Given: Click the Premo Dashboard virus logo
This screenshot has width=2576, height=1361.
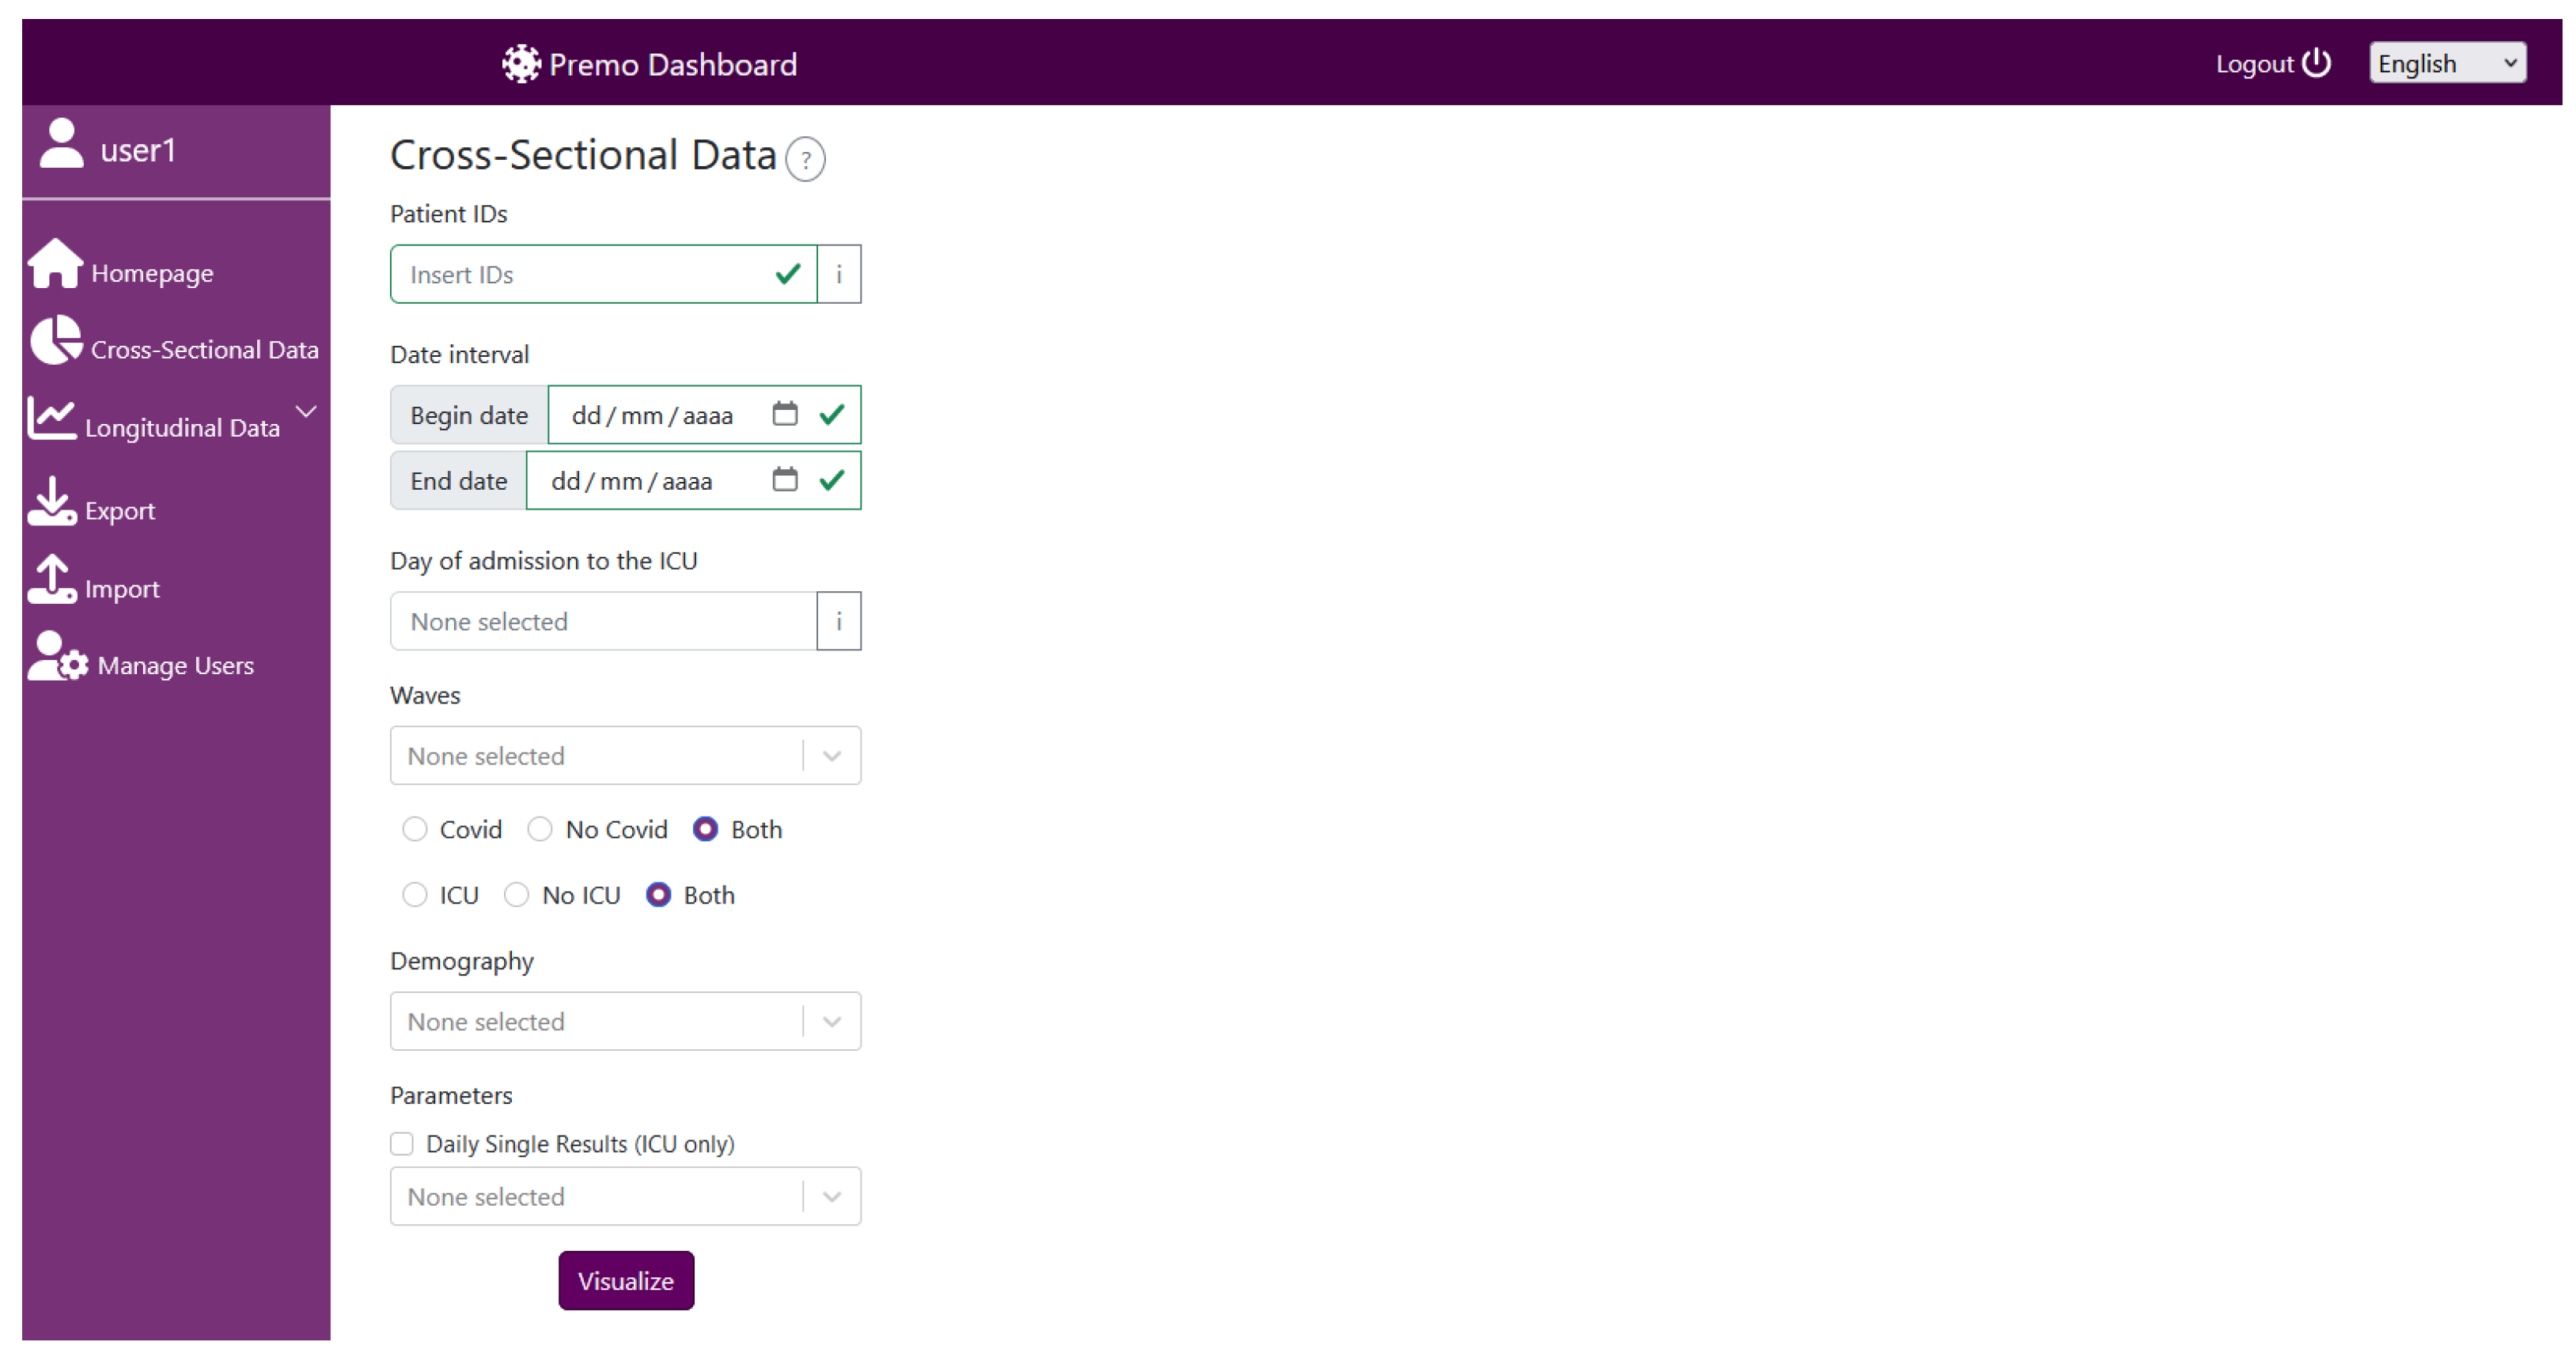Looking at the screenshot, I should click(521, 64).
